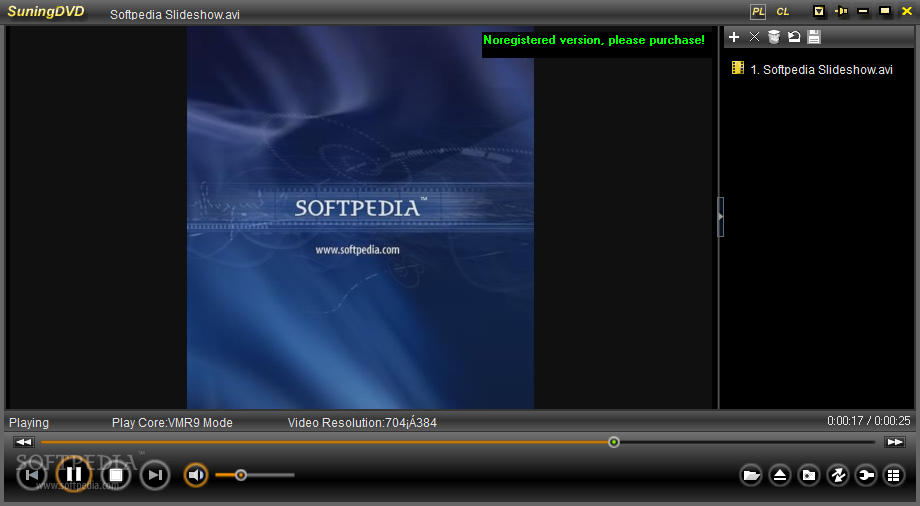
Task: Click the 'Play Core:VMR9 Mode' status text
Action: [172, 423]
